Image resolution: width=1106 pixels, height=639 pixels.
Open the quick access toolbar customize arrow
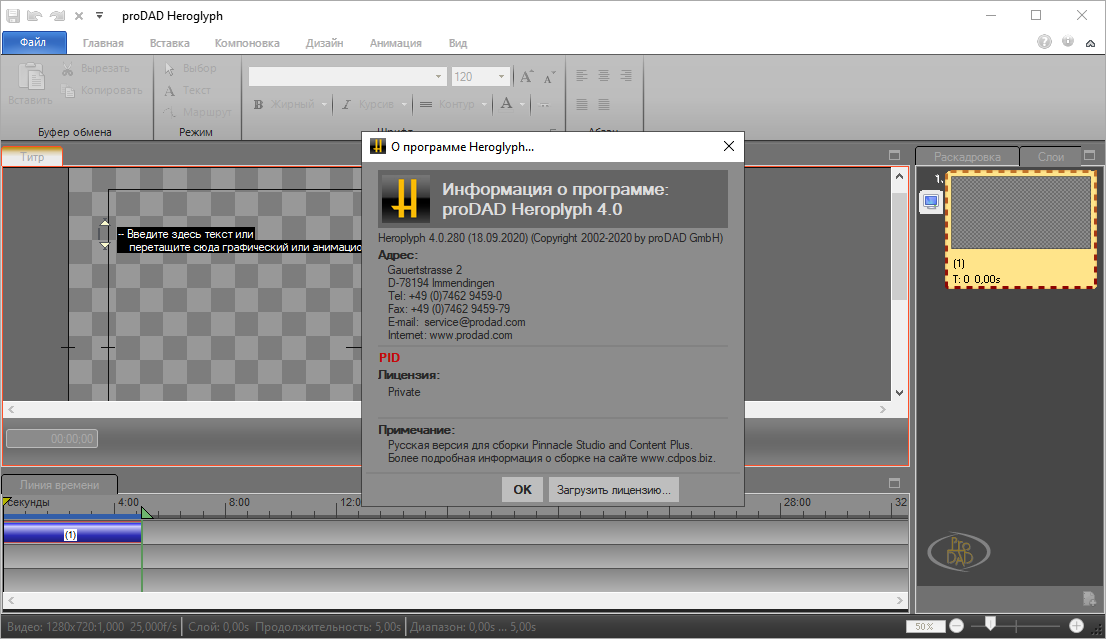pos(99,16)
